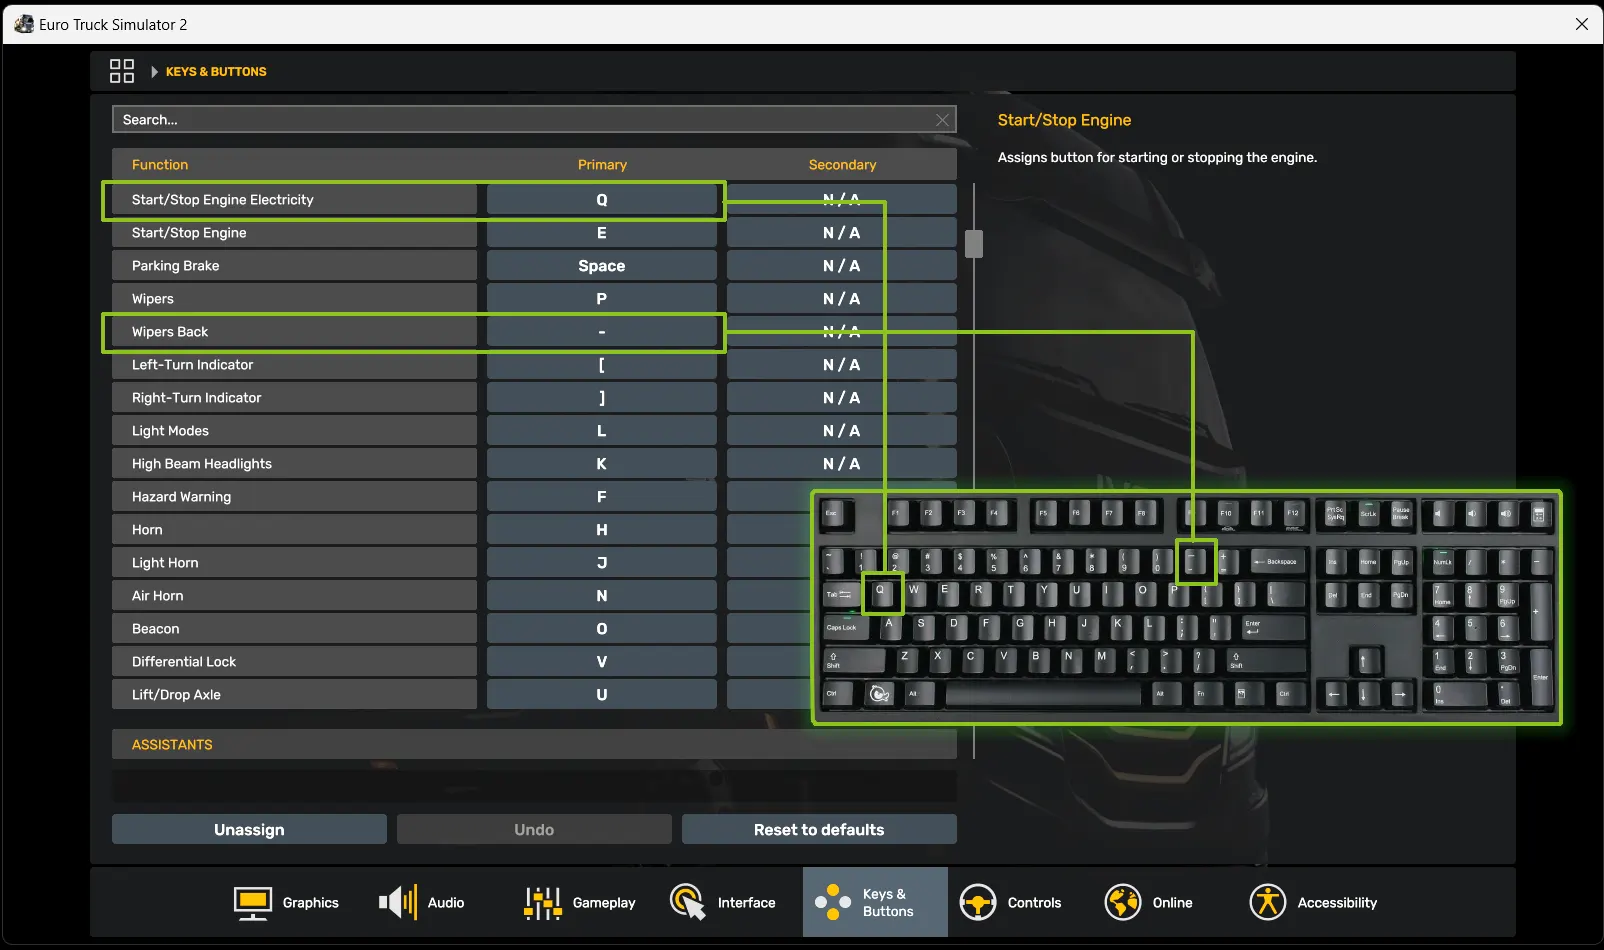The height and width of the screenshot is (950, 1604).
Task: Click the Accessibility person icon
Action: click(x=1268, y=902)
